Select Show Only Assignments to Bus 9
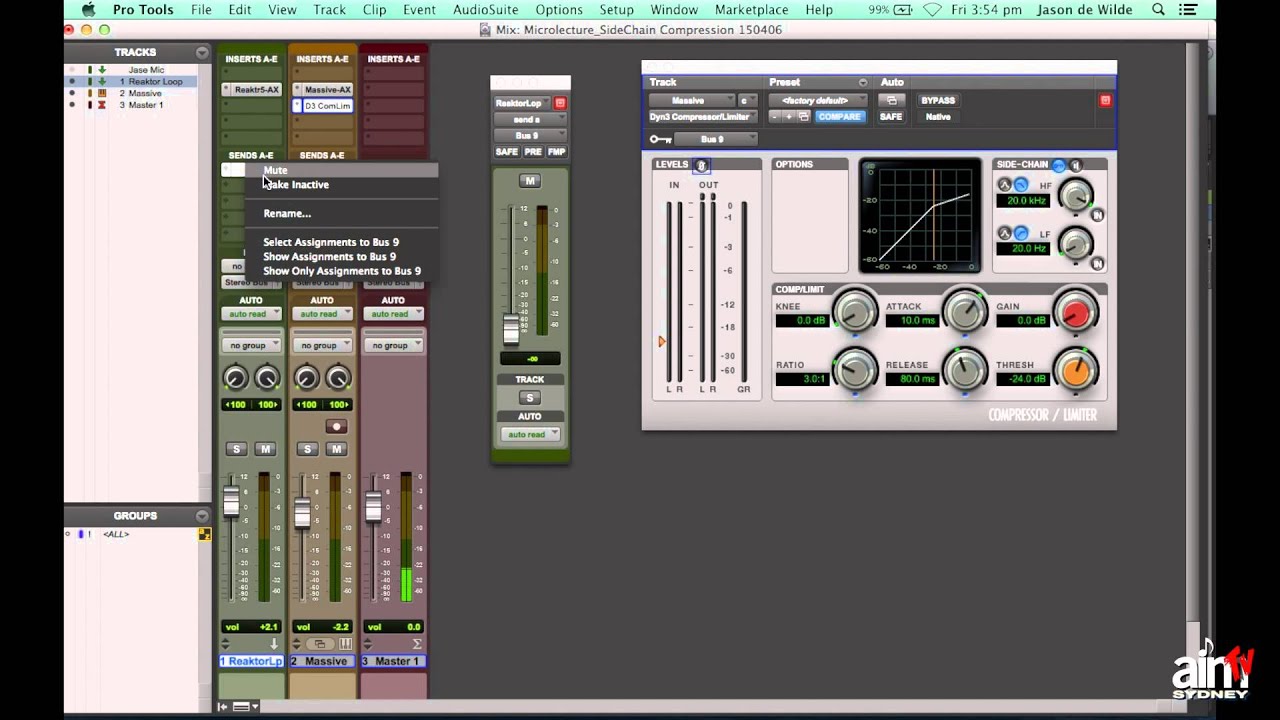The image size is (1280, 720). 342,271
